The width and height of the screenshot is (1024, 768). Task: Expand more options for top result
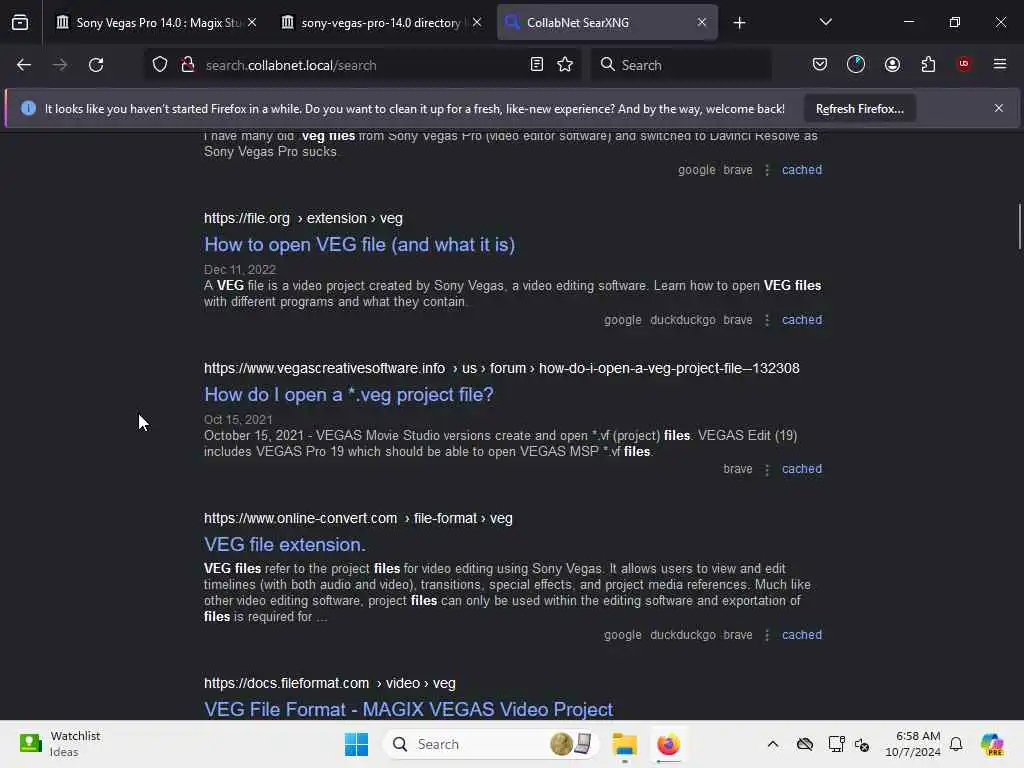767,170
